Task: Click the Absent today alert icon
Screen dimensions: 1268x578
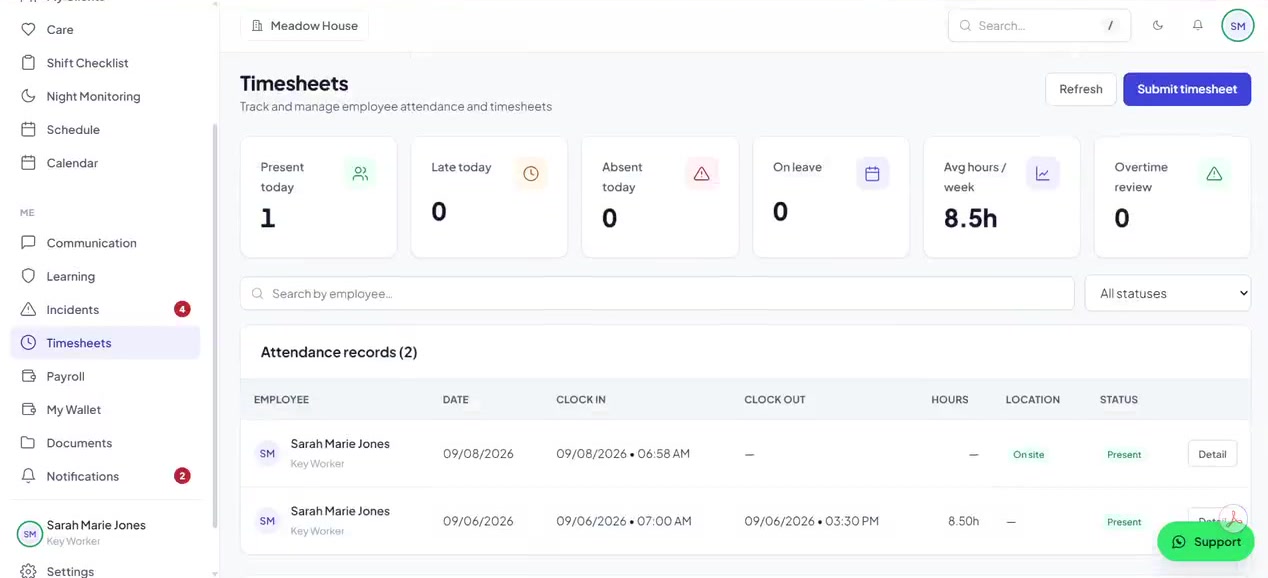Action: pos(701,174)
